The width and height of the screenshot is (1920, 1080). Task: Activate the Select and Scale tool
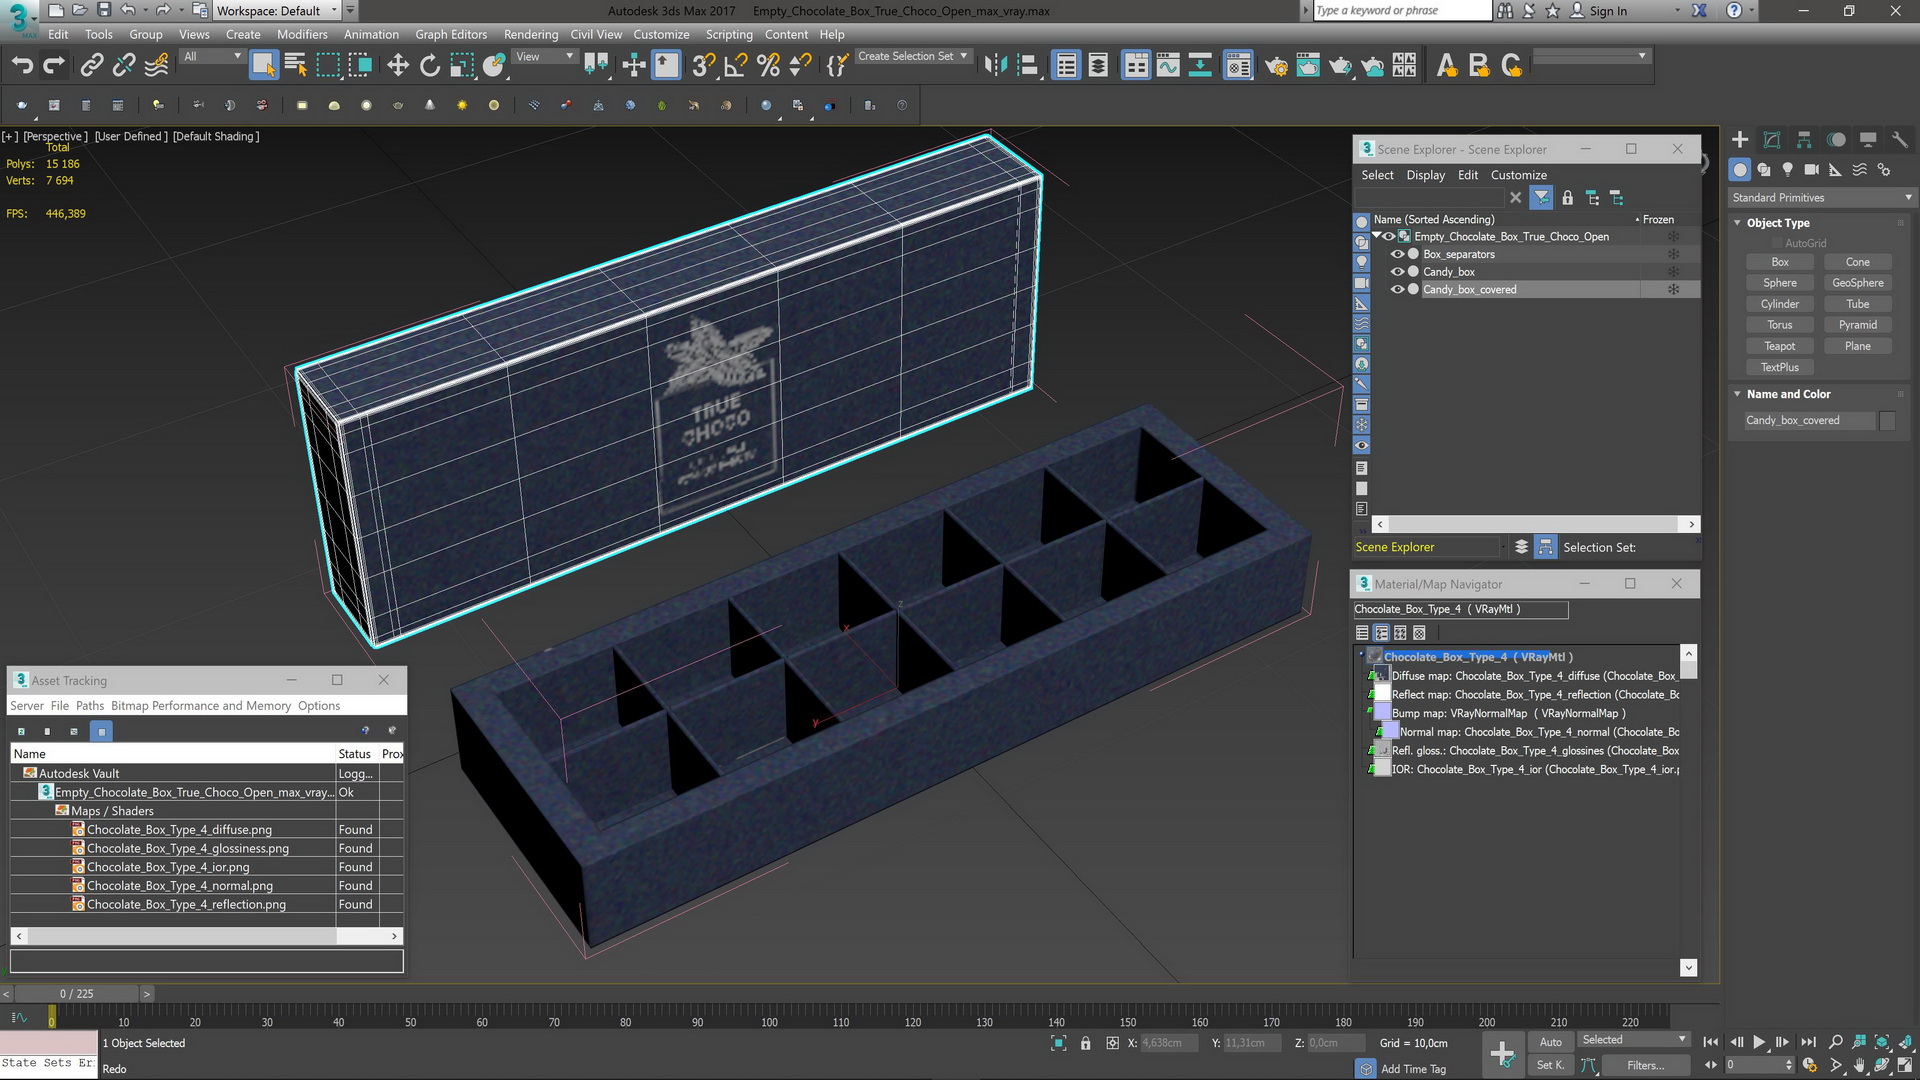click(462, 66)
